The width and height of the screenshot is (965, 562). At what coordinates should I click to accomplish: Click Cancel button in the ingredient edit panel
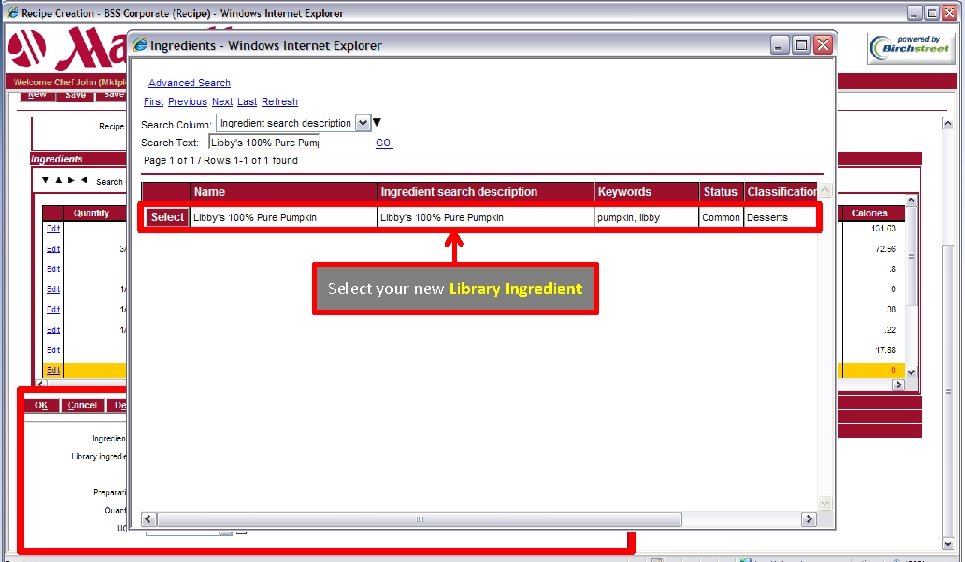(x=82, y=405)
